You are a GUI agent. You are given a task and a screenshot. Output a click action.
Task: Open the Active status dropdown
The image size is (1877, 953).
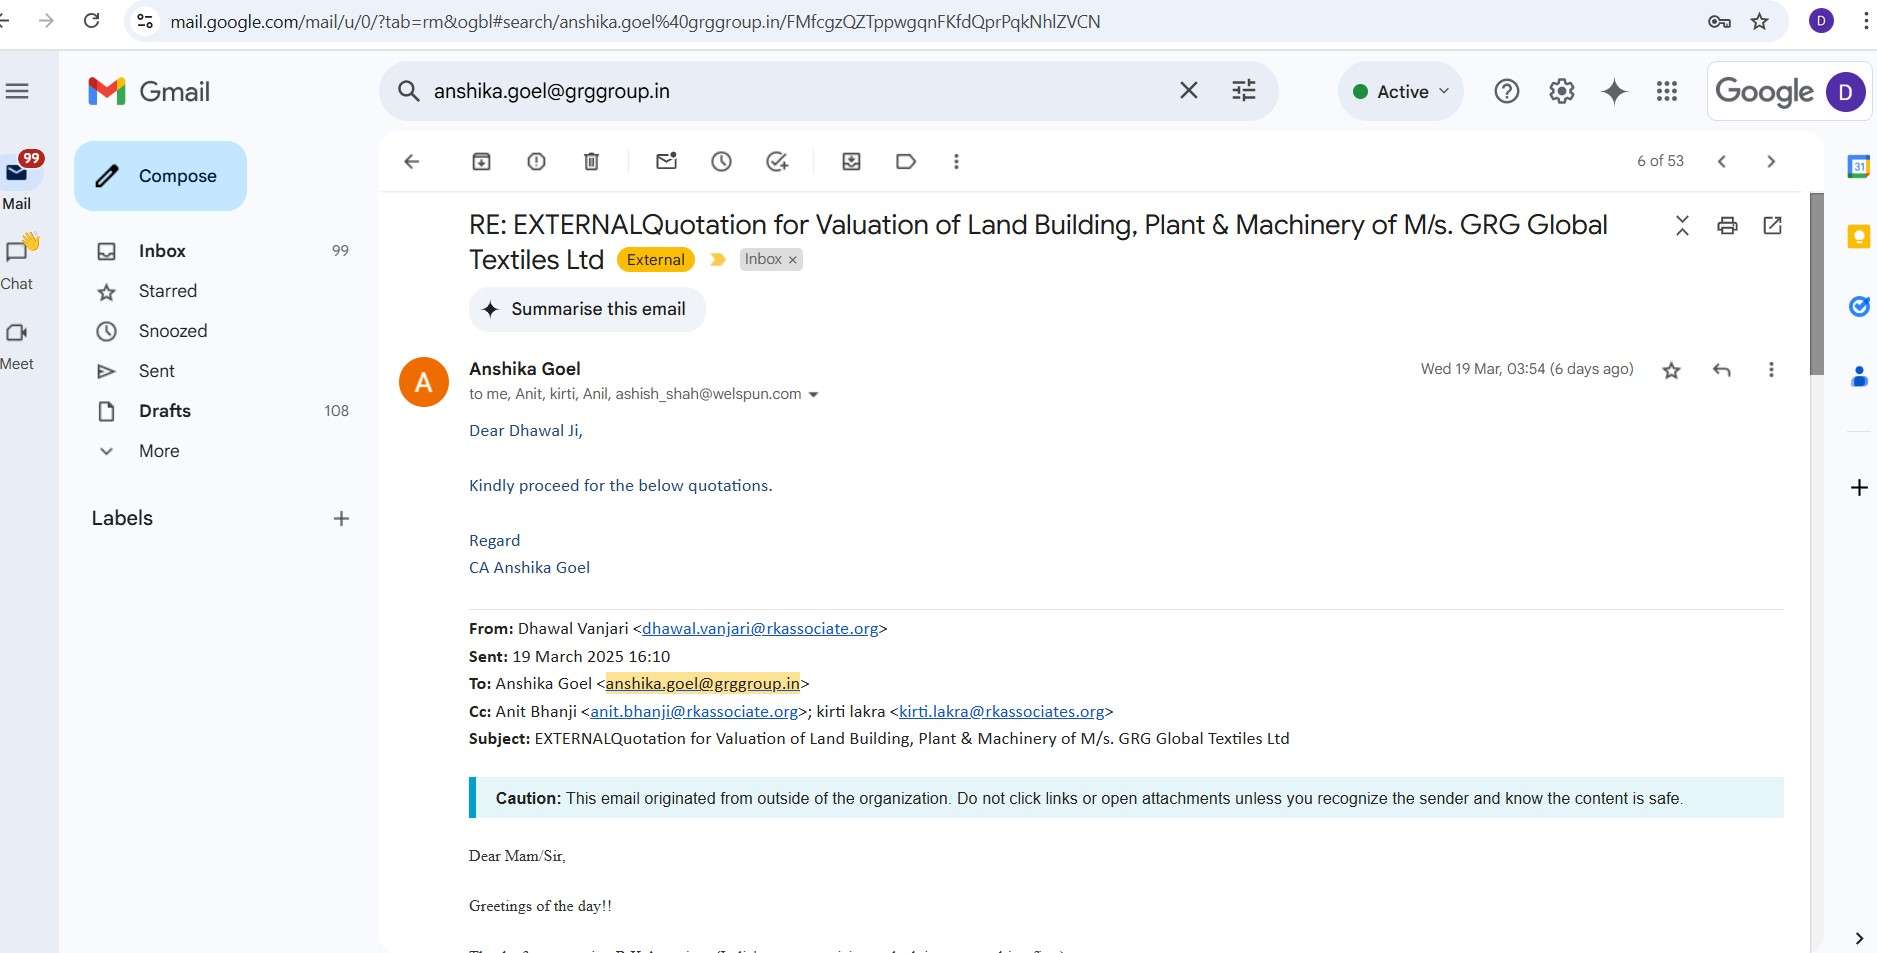point(1400,91)
